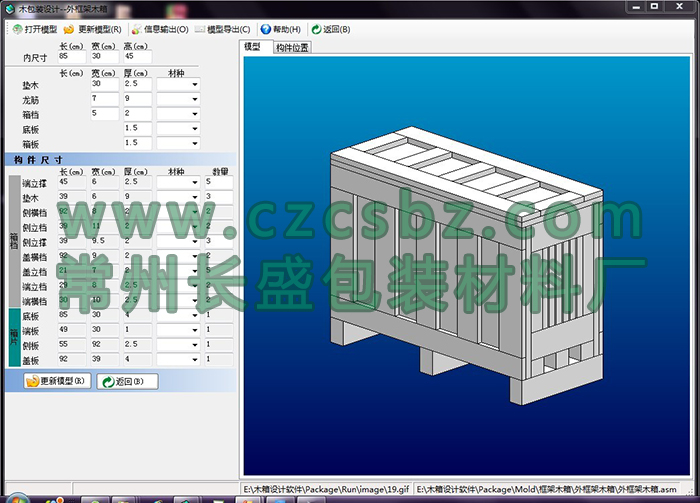Click the 内尺寸 length field showing 85
700x503 pixels.
(72, 57)
